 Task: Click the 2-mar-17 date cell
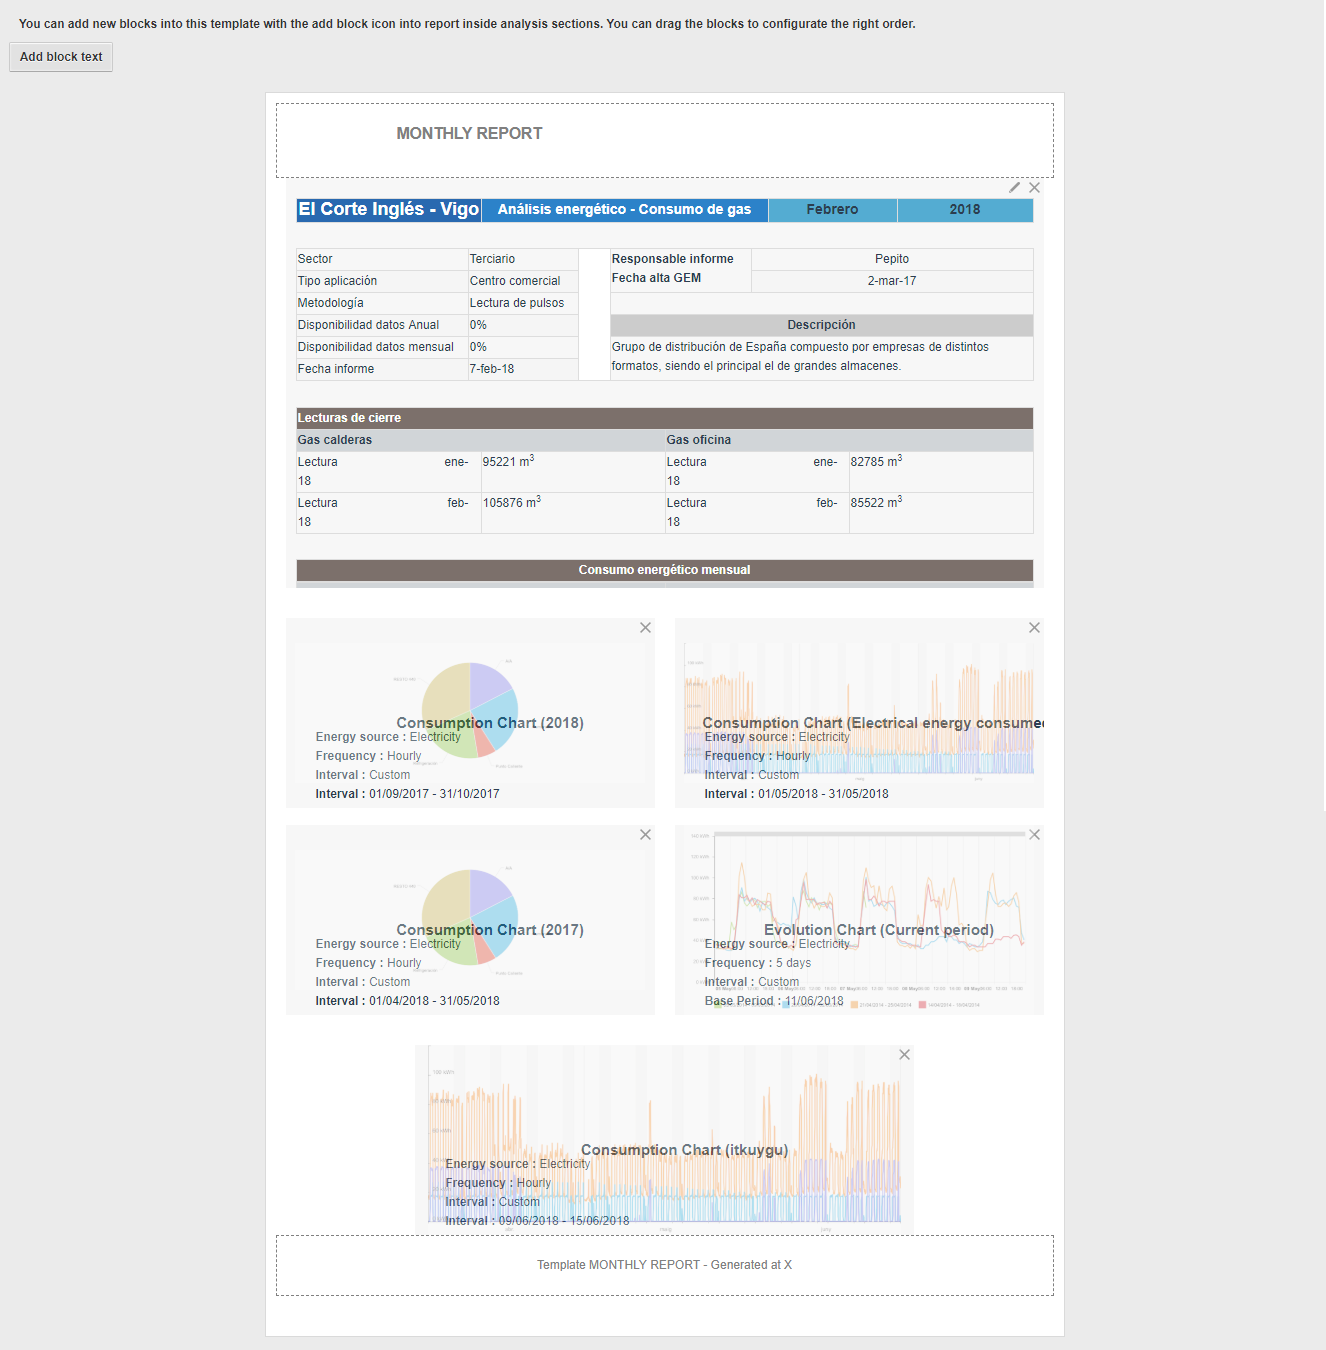click(x=892, y=281)
